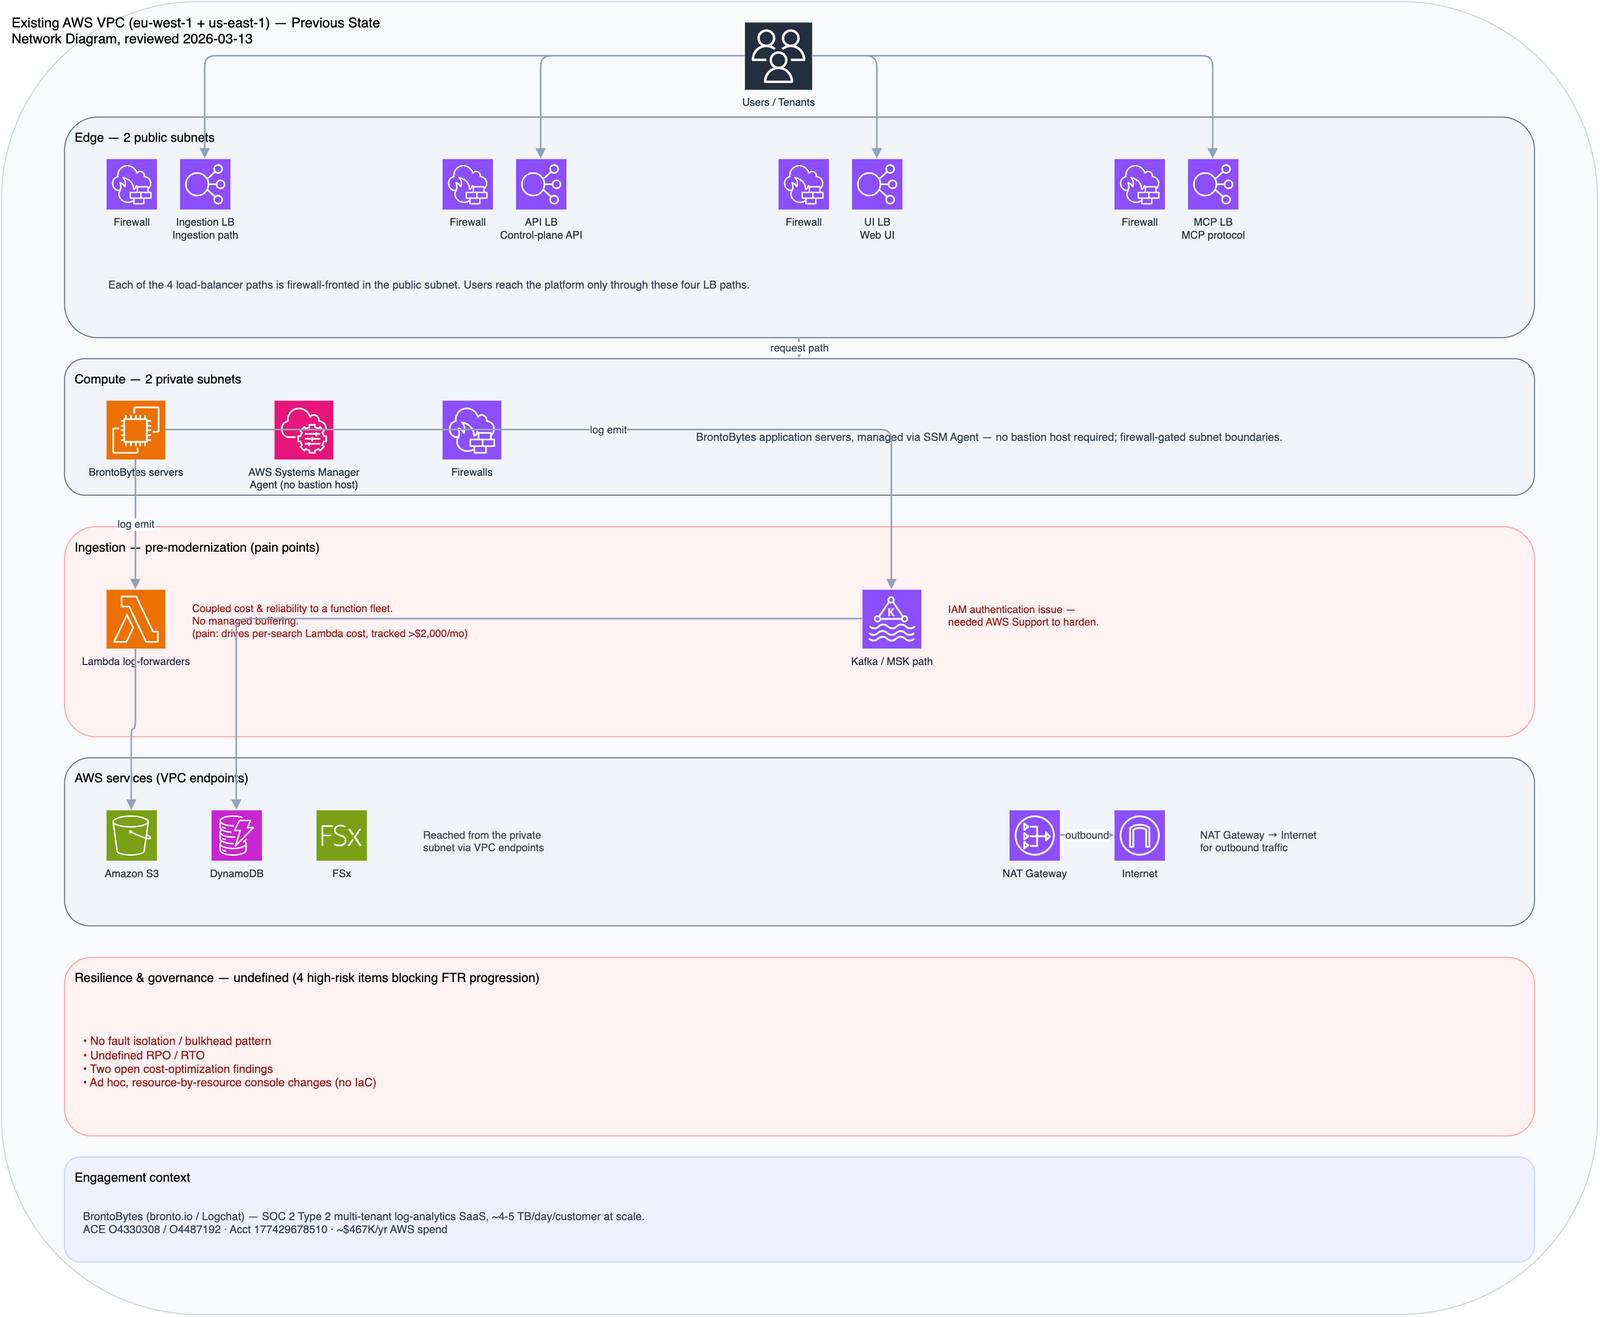Viewport: 1600px width, 1317px height.
Task: Select 'NAT Gateway → Internet for outbound traffic' note
Action: 1258,842
